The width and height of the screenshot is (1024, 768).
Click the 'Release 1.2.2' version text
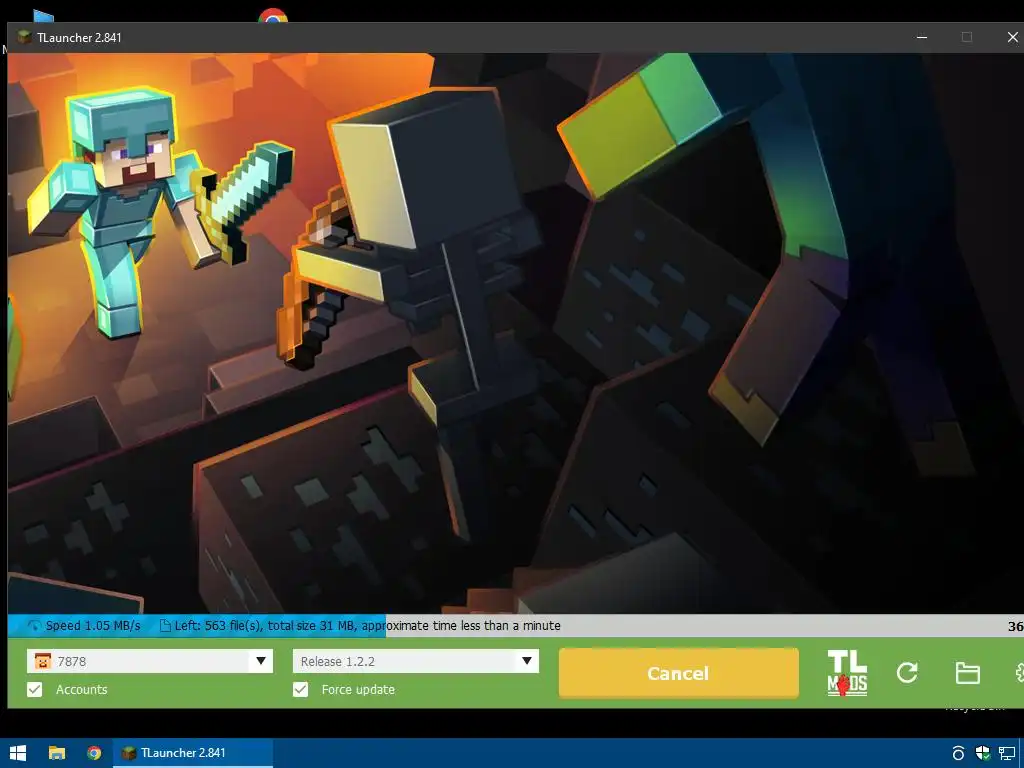[x=338, y=662]
